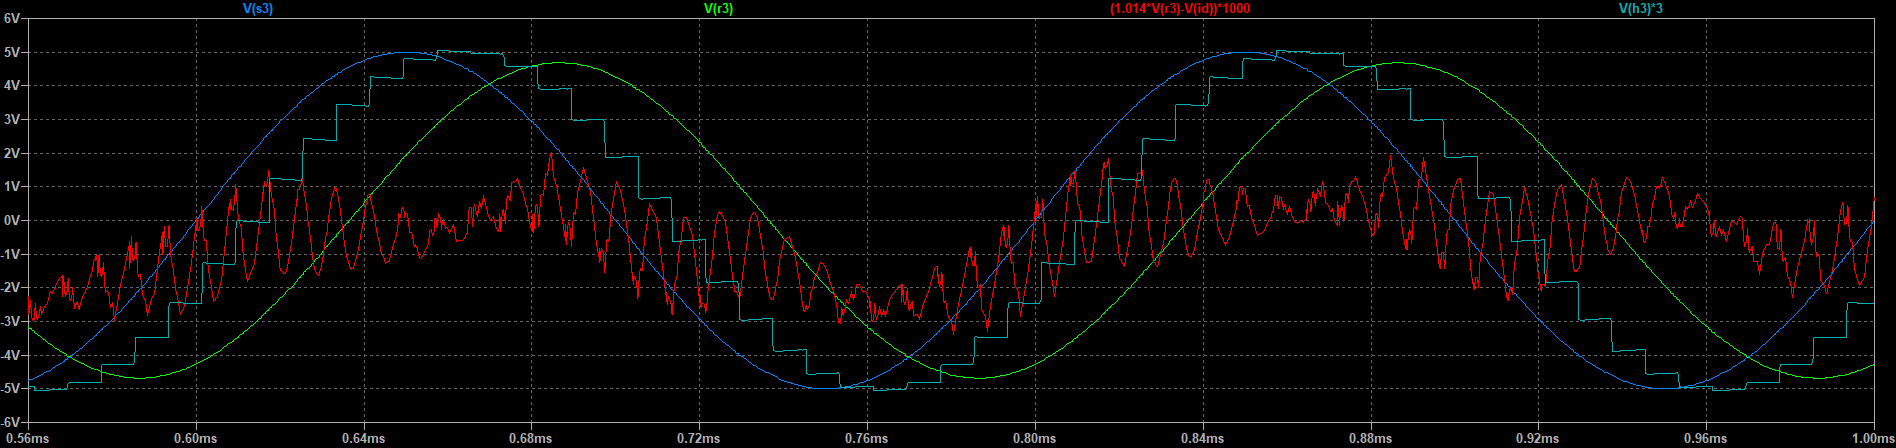The width and height of the screenshot is (1896, 448).
Task: Click the 0.96ms time axis label
Action: 1706,439
